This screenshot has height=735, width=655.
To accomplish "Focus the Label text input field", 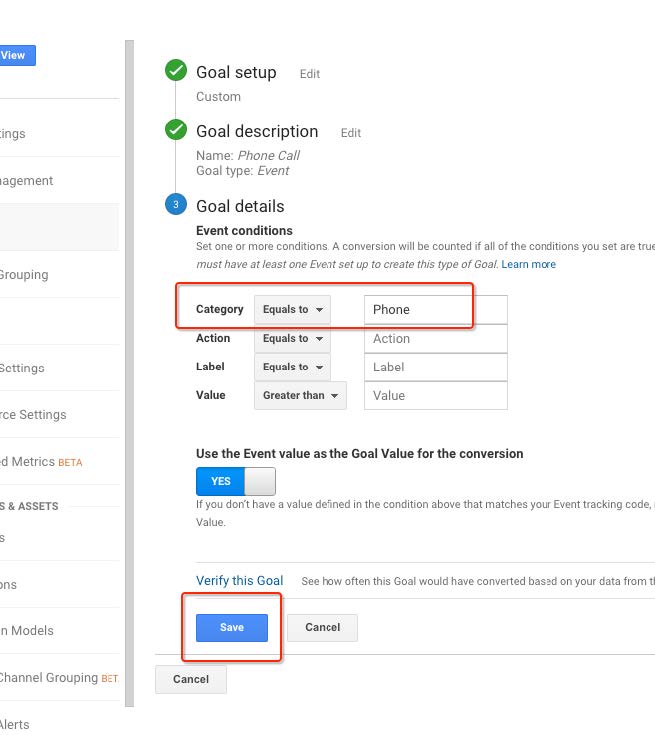I will click(x=435, y=367).
